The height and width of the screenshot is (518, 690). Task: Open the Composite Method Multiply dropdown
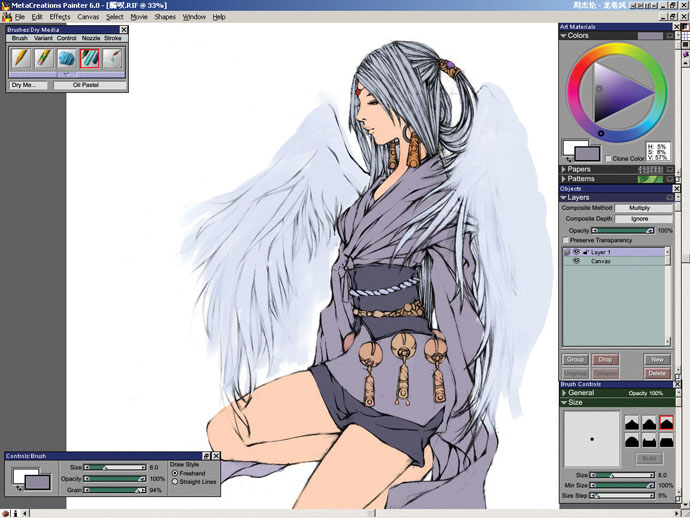click(643, 208)
